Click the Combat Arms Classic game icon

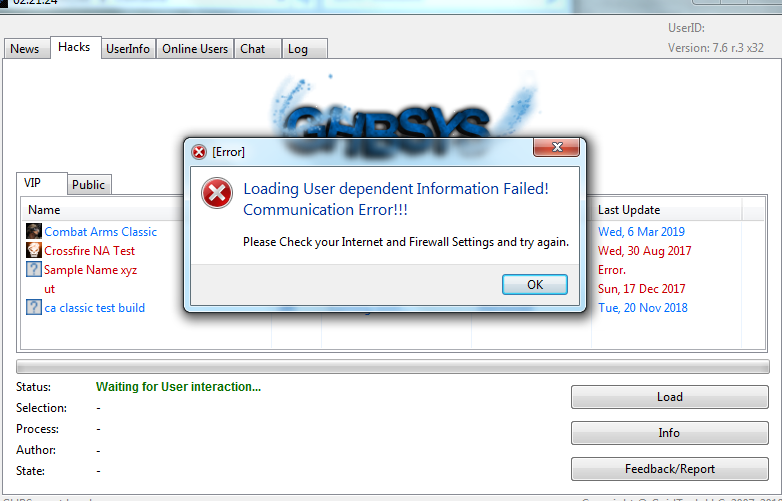point(34,231)
